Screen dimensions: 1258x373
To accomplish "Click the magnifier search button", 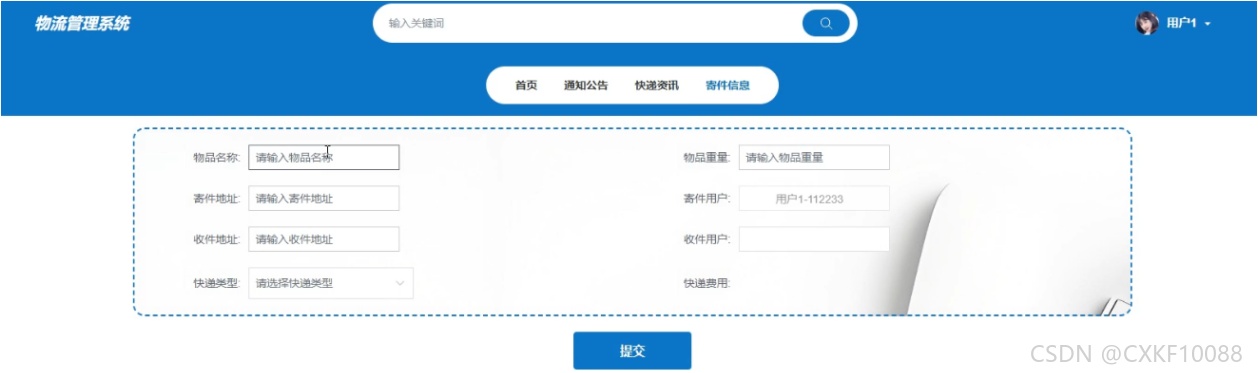I will pos(826,23).
